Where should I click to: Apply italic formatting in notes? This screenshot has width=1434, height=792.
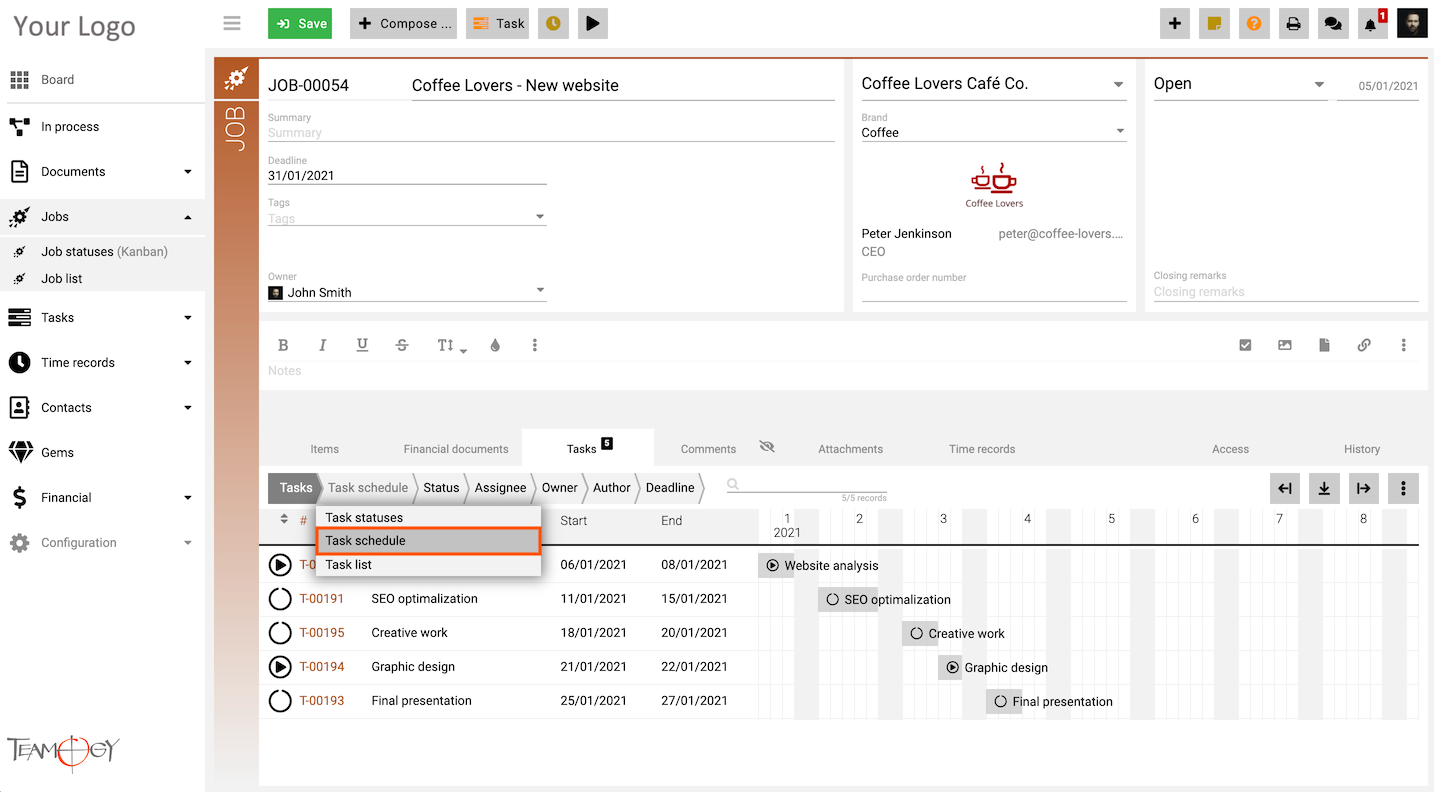pyautogui.click(x=322, y=345)
